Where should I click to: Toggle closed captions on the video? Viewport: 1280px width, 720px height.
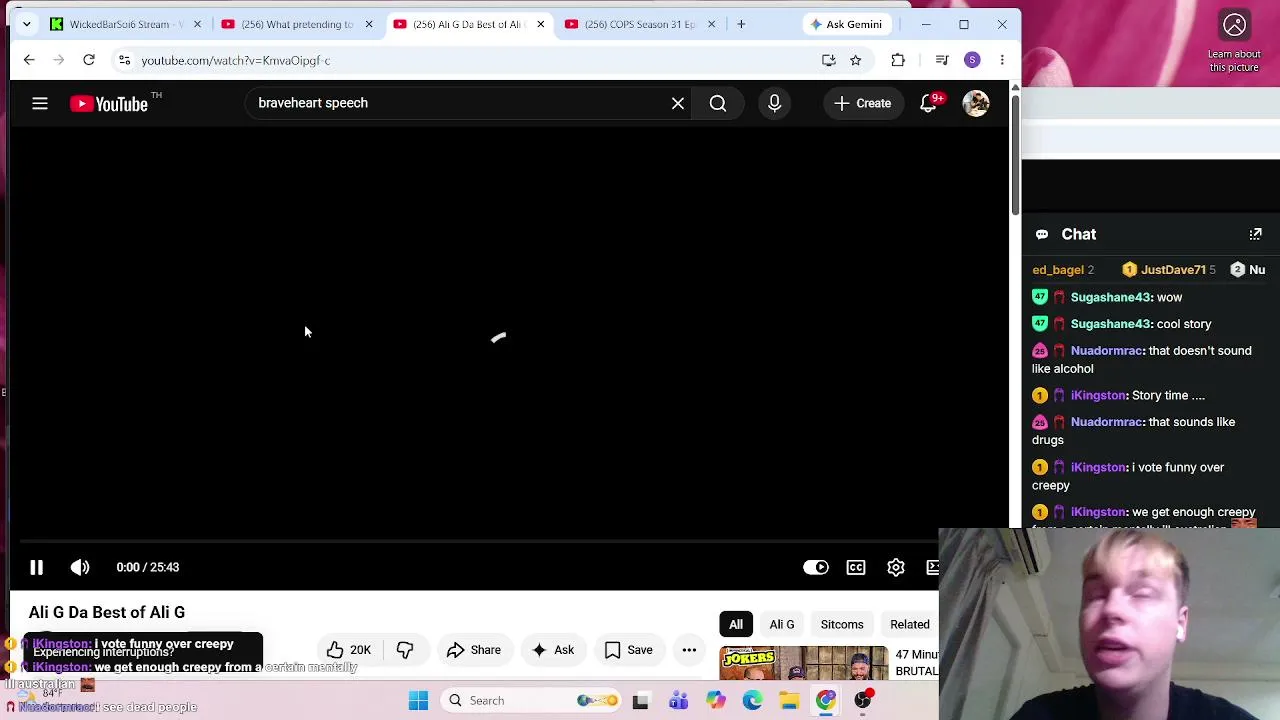point(856,567)
